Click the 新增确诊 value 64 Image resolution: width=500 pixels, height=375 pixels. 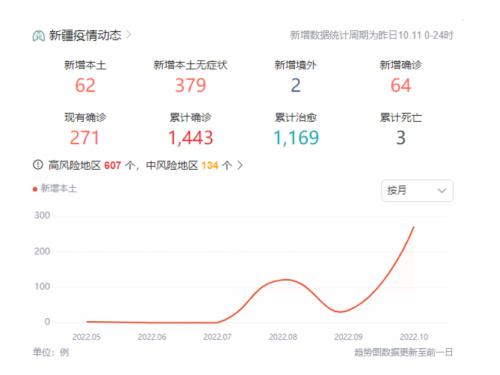pyautogui.click(x=401, y=85)
